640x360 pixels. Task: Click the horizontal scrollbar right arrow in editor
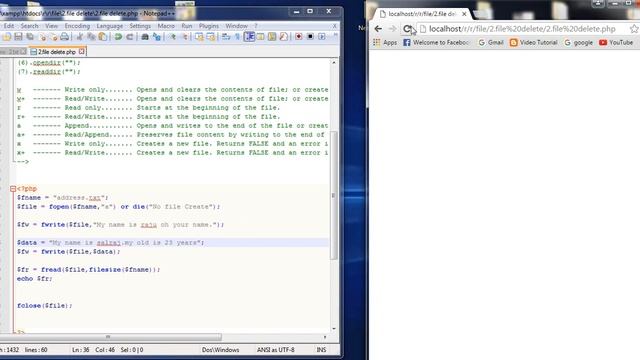(325, 337)
